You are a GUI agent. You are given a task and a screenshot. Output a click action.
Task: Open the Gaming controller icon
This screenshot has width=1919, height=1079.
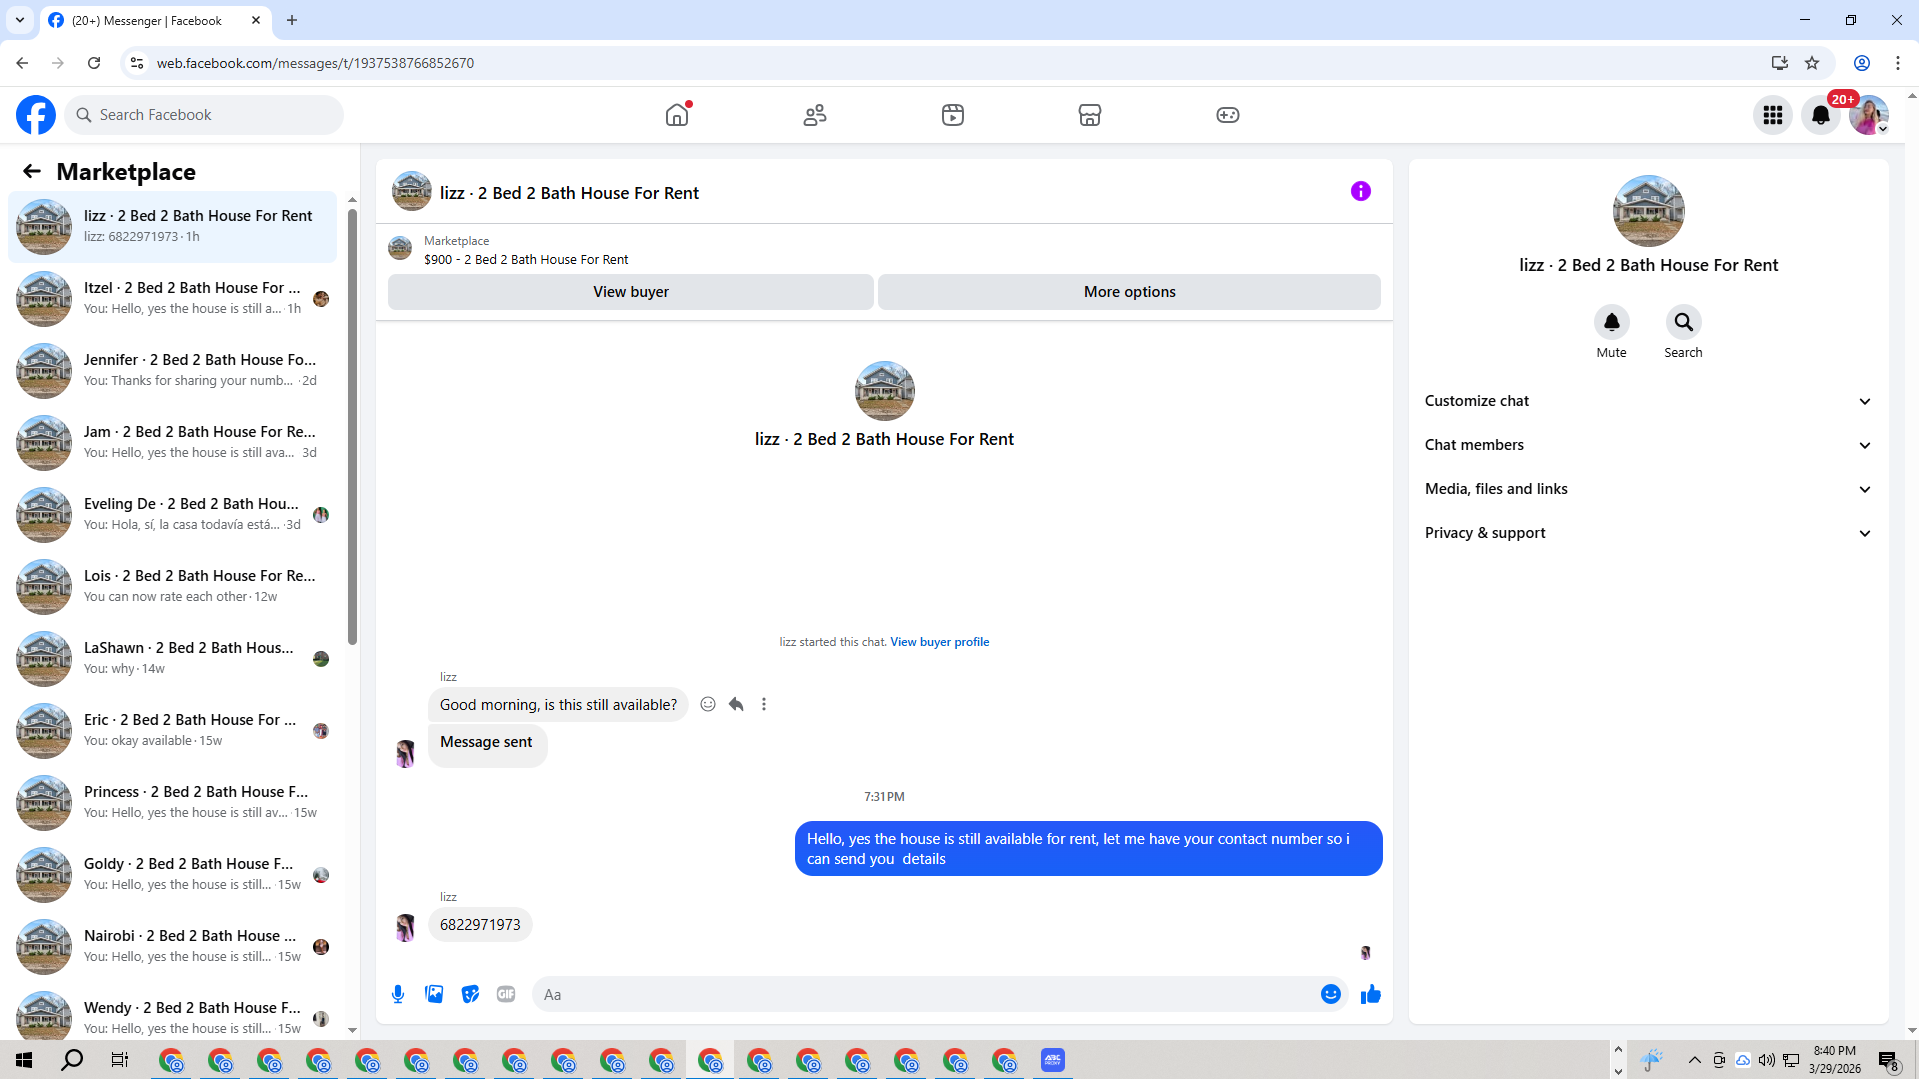1228,115
